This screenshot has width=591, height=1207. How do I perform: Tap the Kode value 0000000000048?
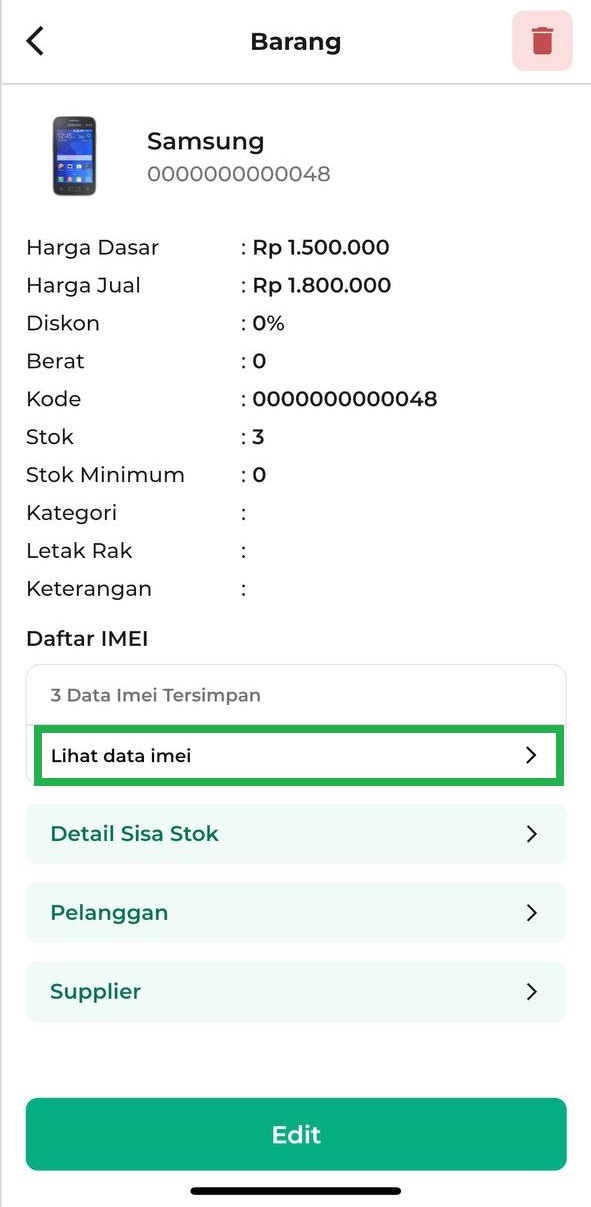point(345,399)
